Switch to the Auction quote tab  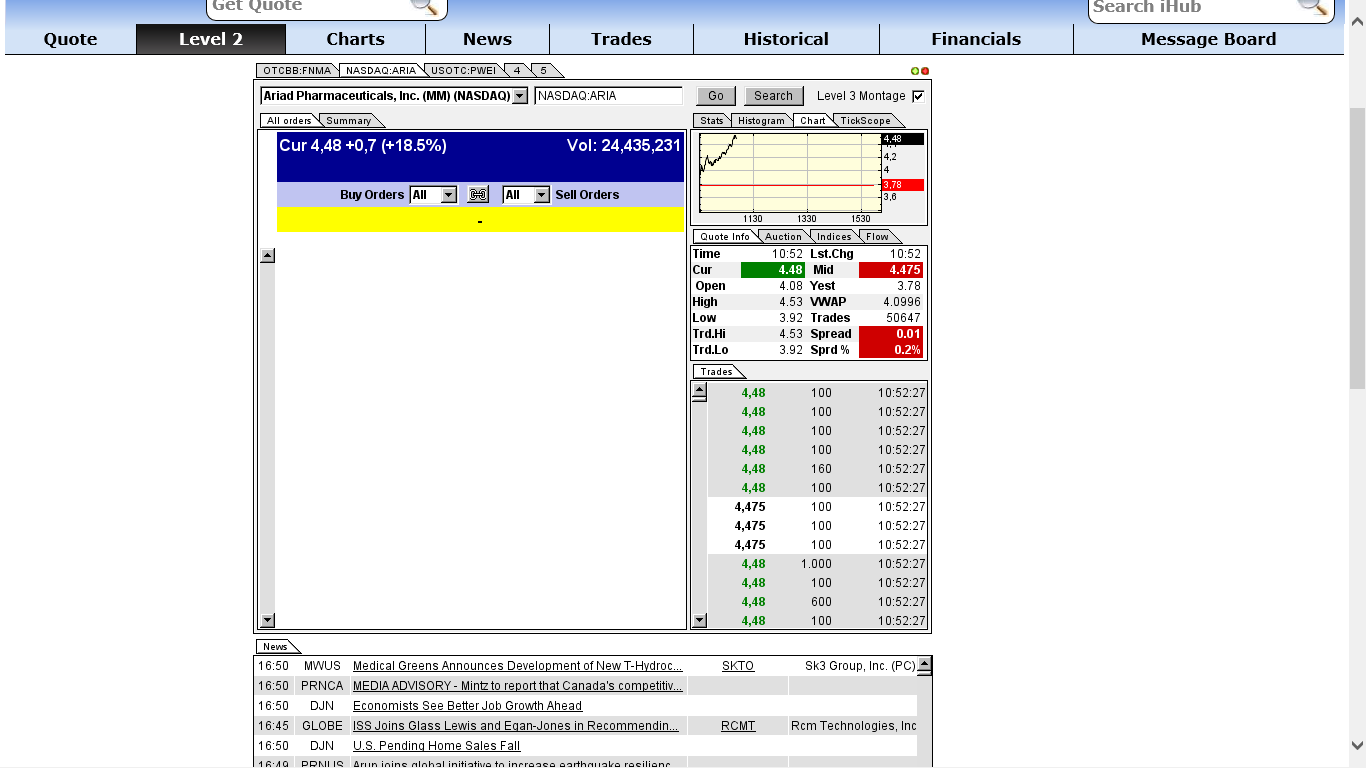pyautogui.click(x=783, y=236)
